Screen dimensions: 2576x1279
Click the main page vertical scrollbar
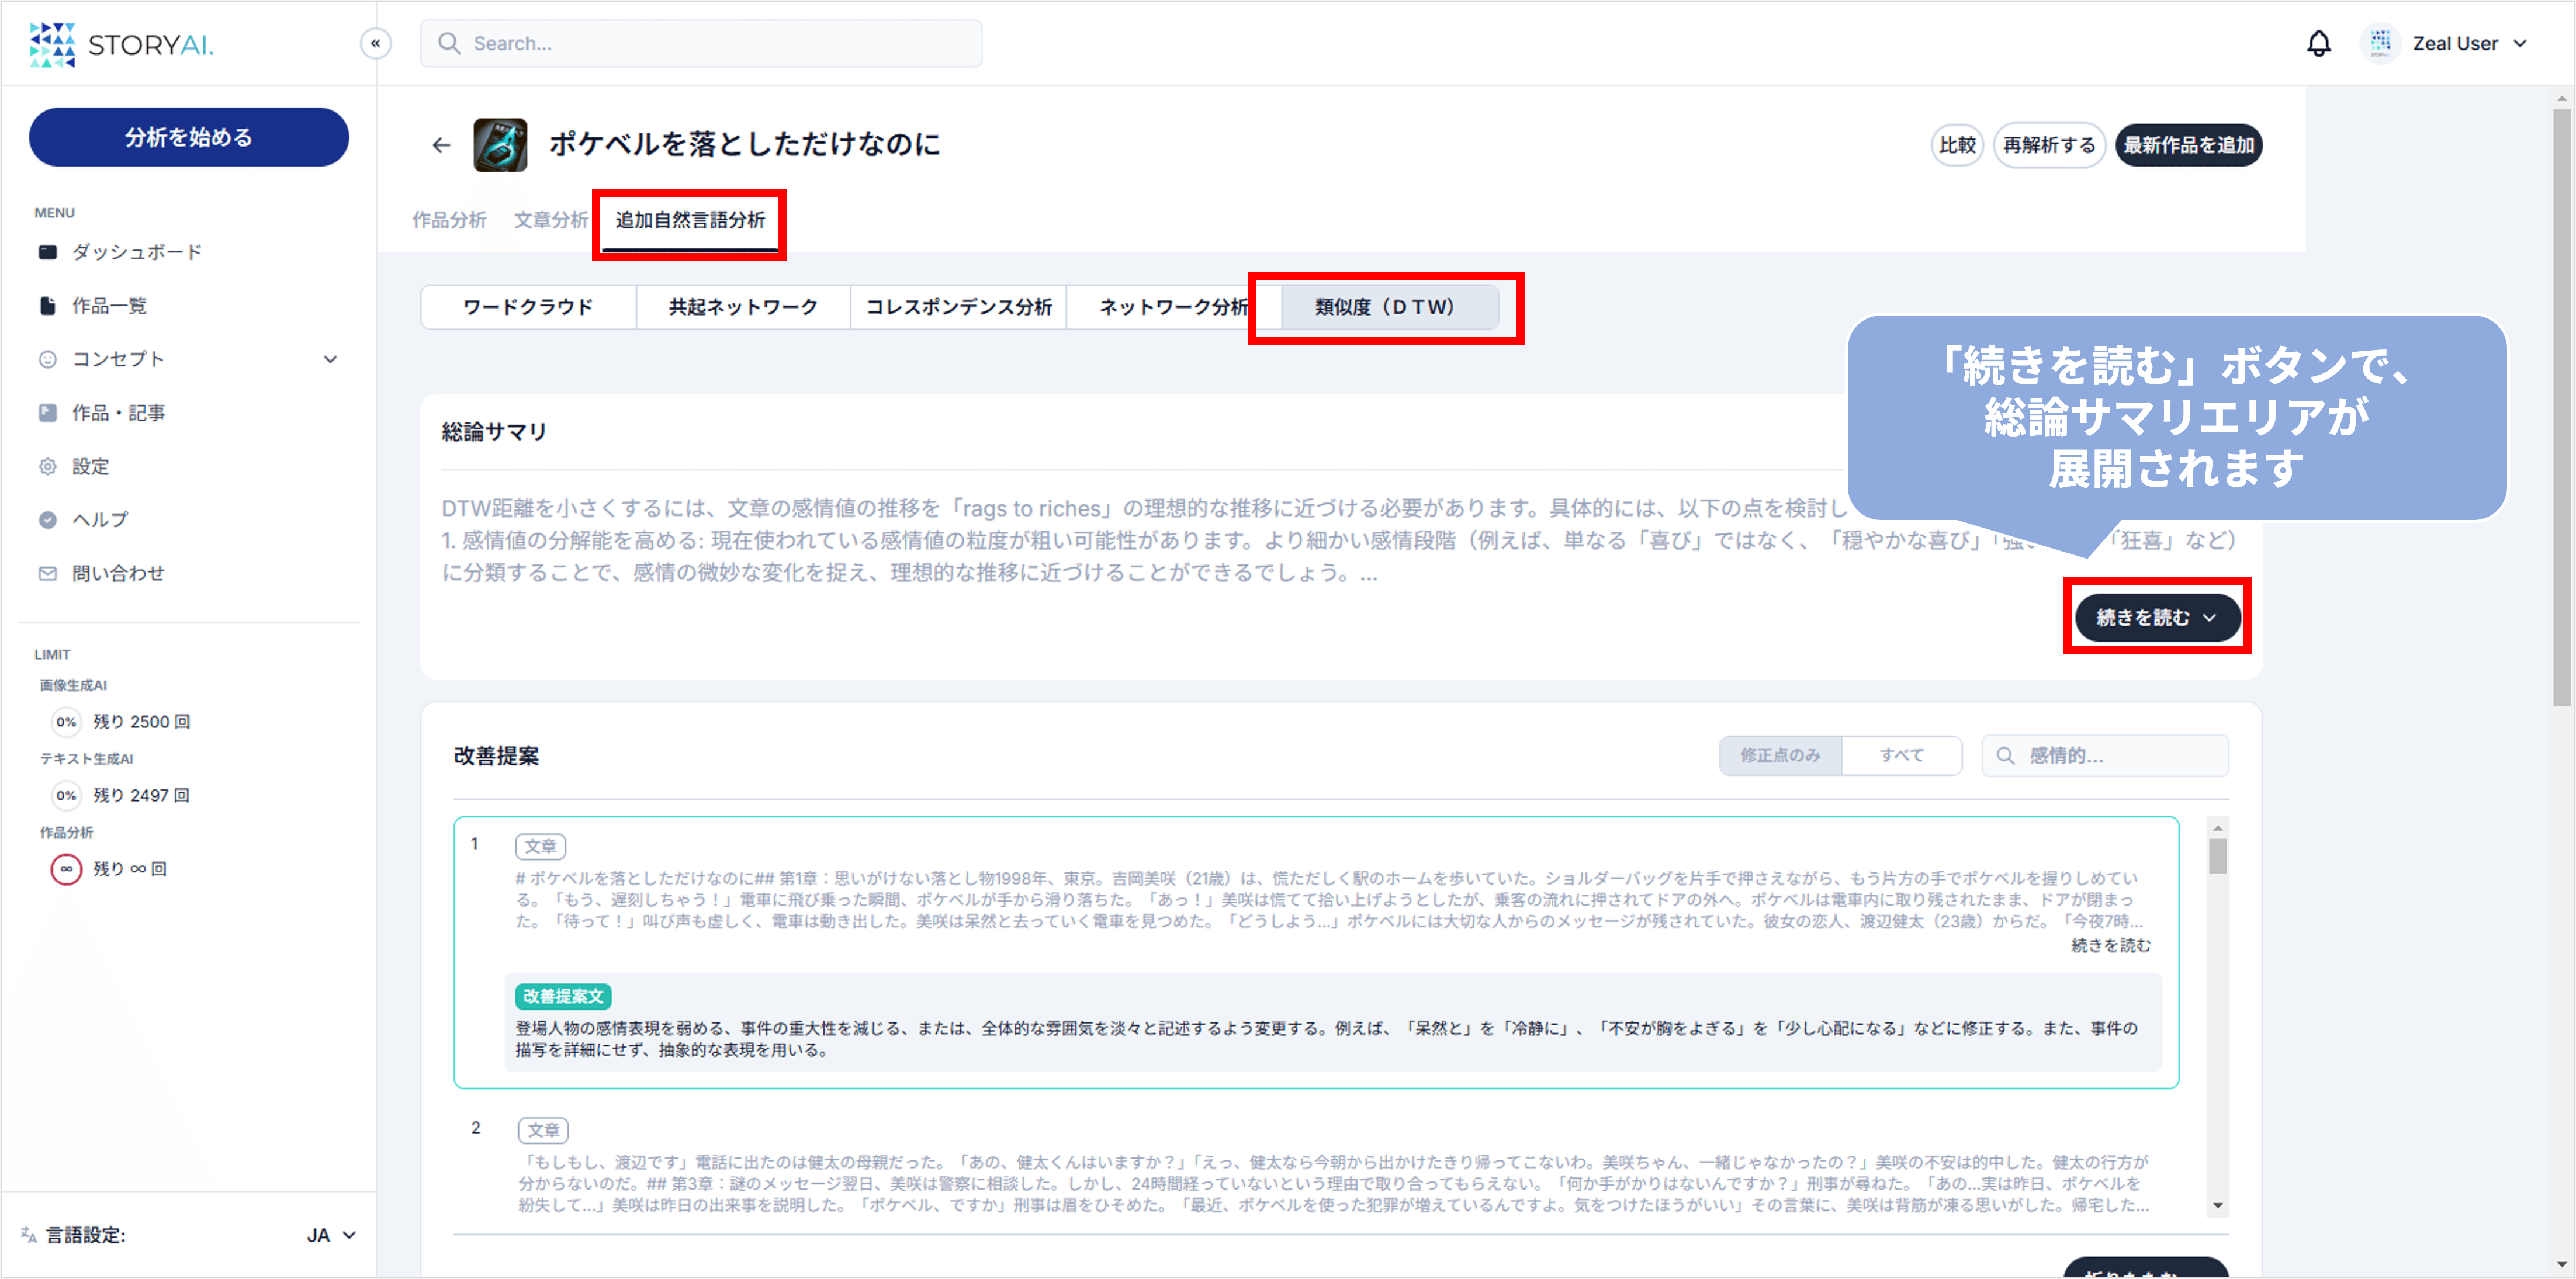(2561, 407)
